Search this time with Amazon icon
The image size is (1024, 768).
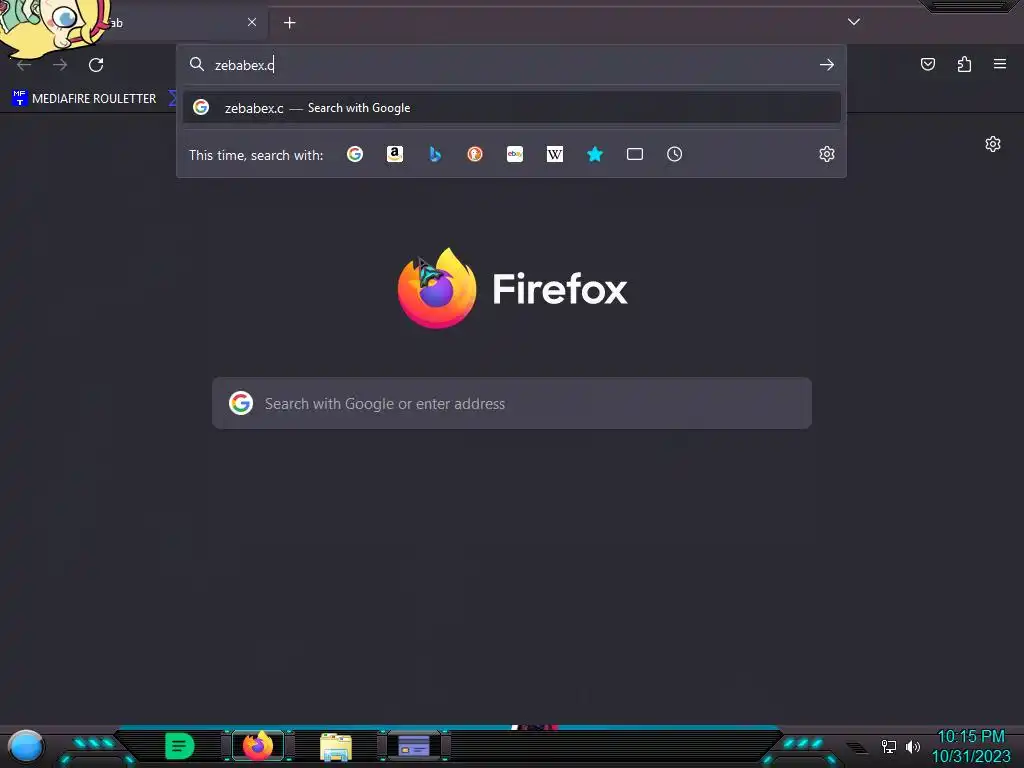tap(394, 154)
